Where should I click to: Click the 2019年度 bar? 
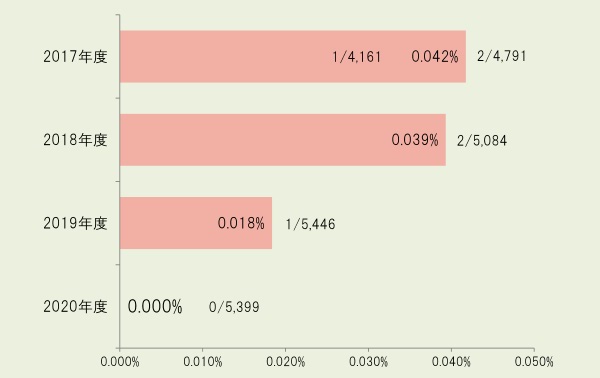196,223
